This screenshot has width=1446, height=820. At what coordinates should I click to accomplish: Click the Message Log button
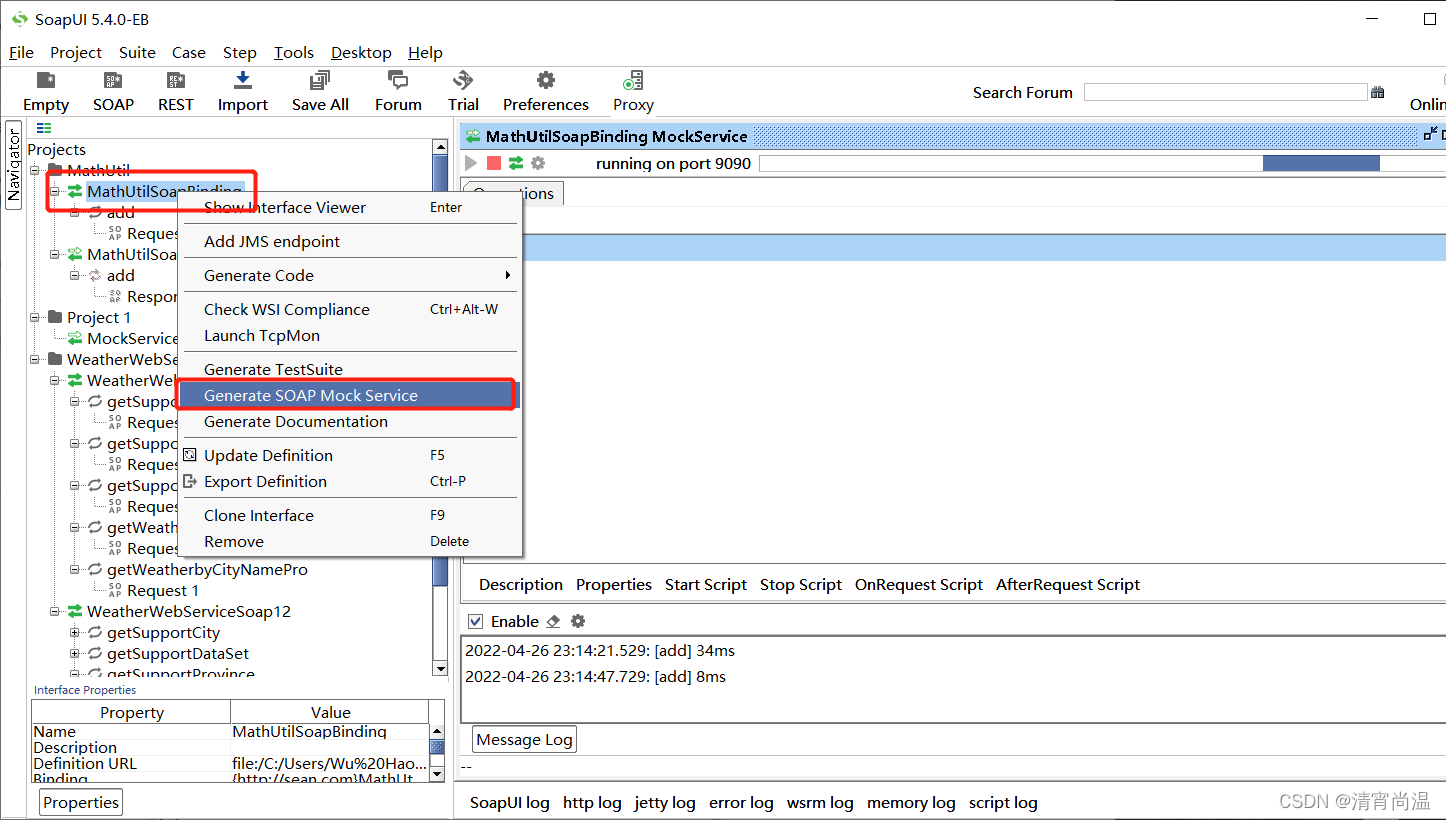coord(523,739)
